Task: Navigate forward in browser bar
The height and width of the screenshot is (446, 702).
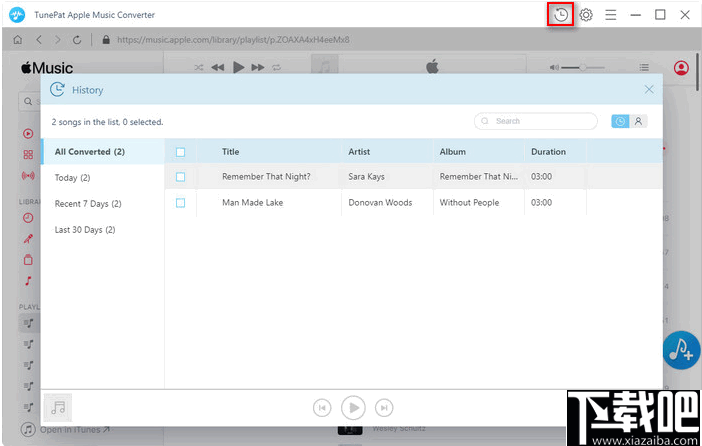Action: pyautogui.click(x=57, y=40)
